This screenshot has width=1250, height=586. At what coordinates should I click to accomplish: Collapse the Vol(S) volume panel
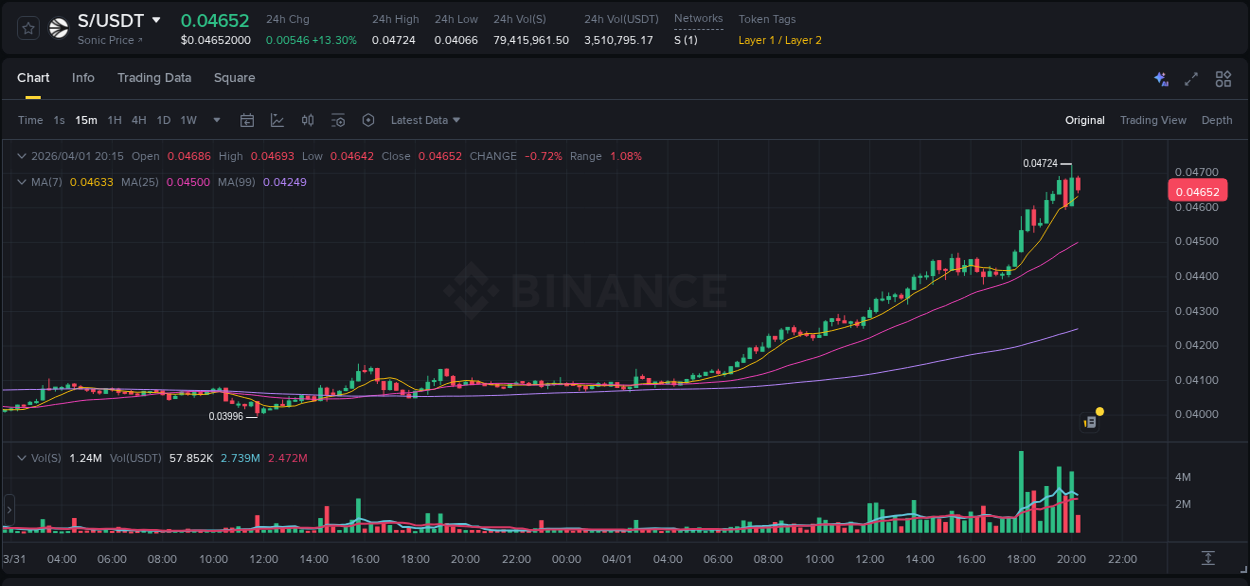point(22,458)
